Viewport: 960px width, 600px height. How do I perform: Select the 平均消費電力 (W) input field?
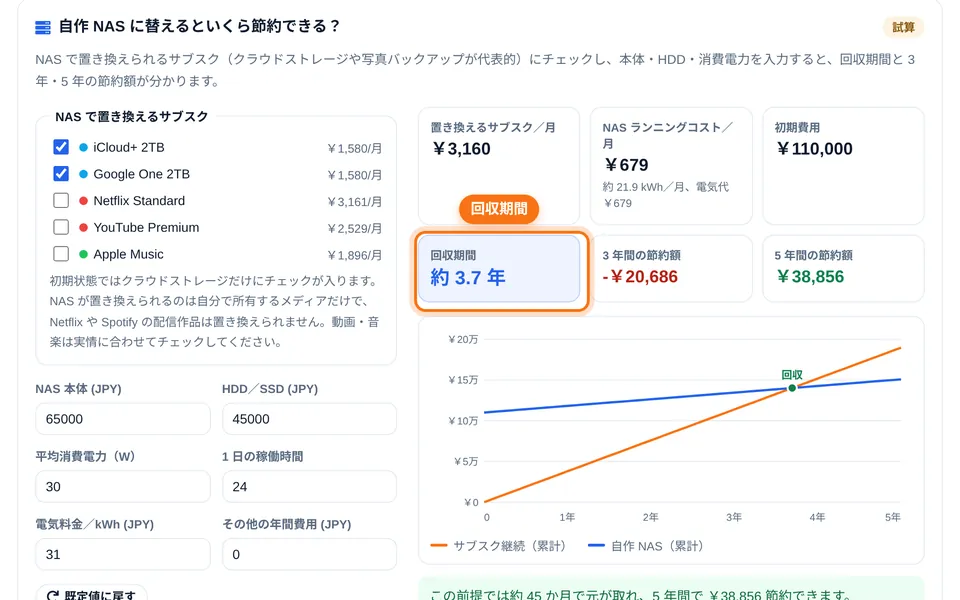point(122,487)
